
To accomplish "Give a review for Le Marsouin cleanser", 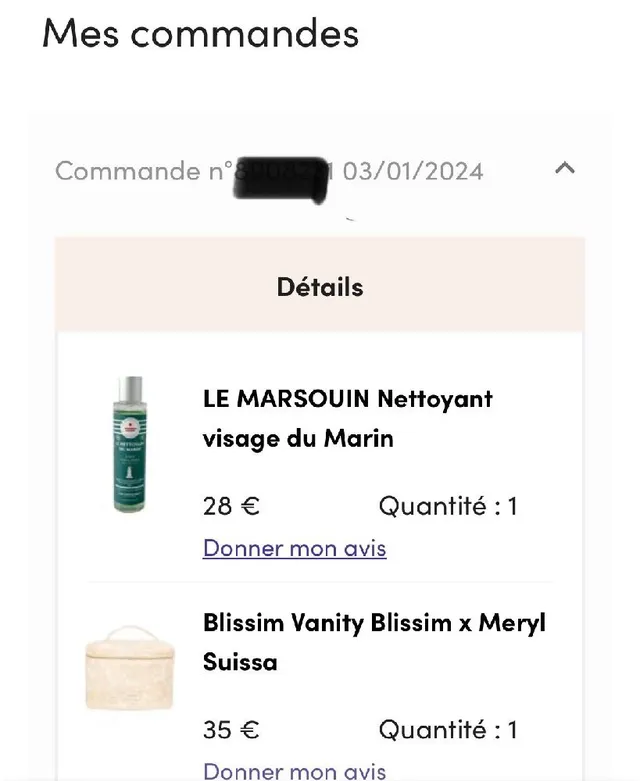I will click(294, 548).
